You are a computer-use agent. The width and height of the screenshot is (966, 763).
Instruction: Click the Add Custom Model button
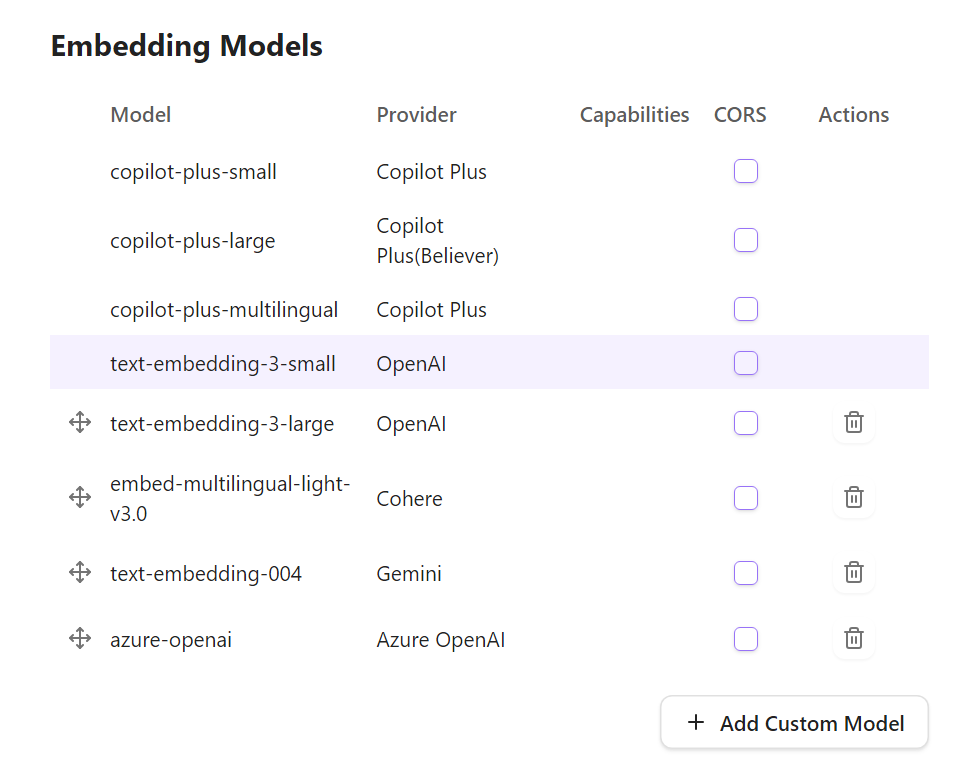[795, 723]
